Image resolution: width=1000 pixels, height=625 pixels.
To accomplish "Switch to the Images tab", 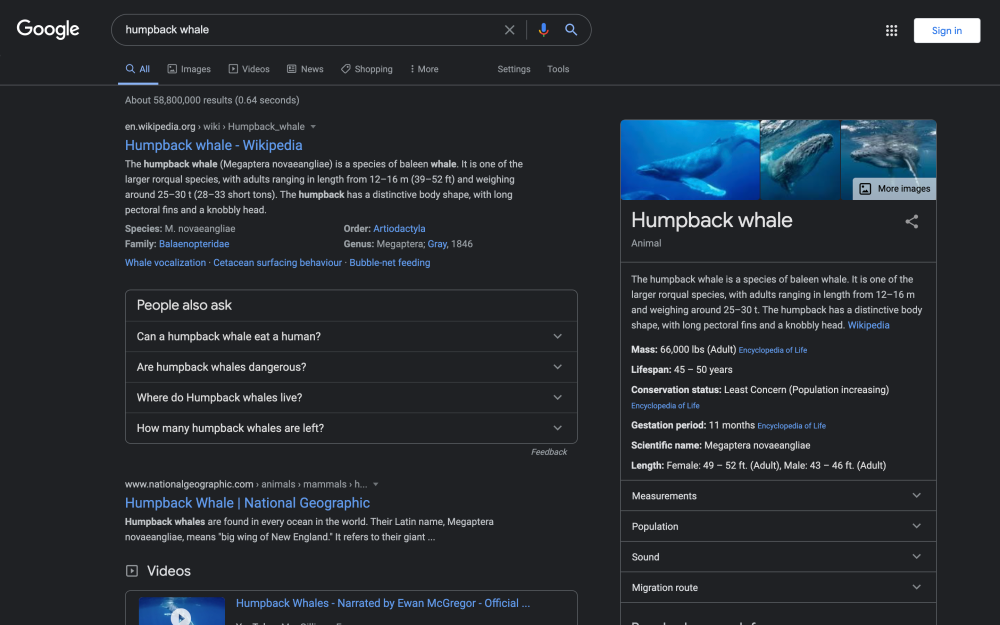I will pos(189,69).
